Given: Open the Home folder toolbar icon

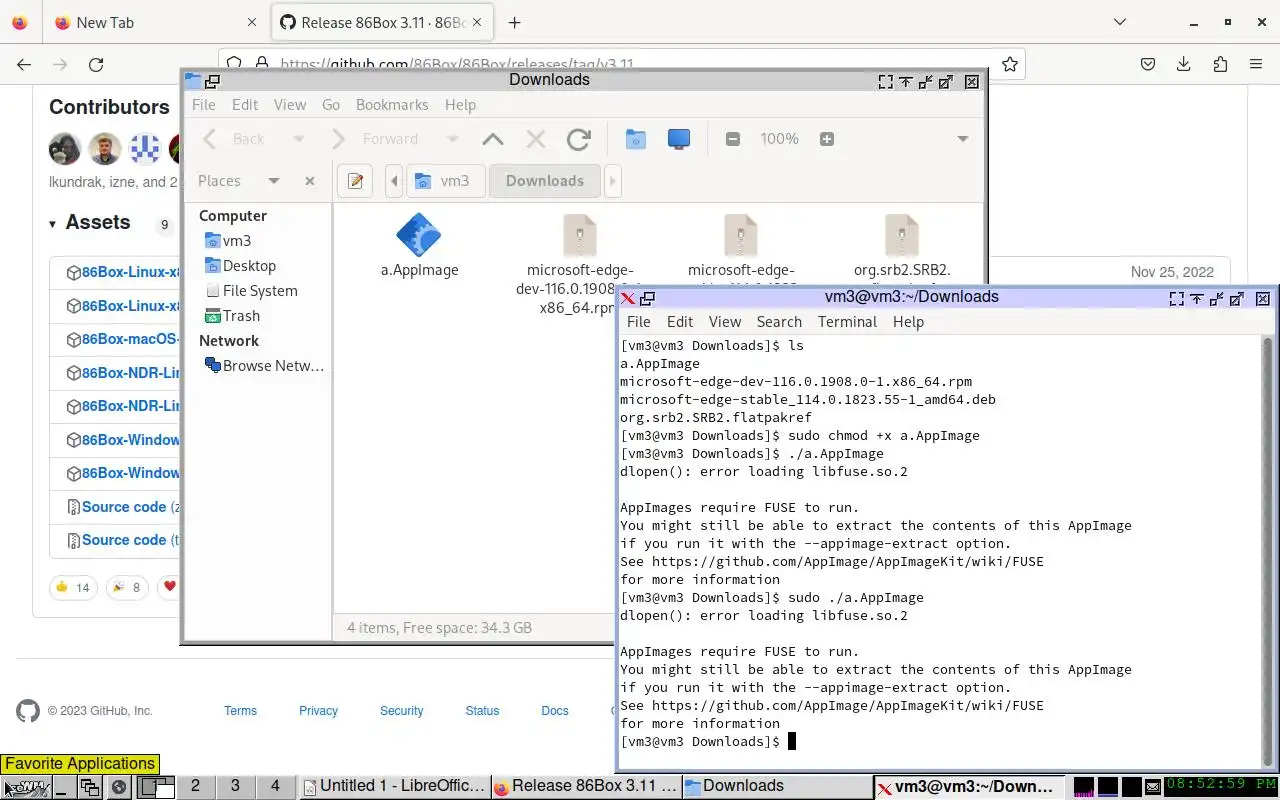Looking at the screenshot, I should [635, 139].
